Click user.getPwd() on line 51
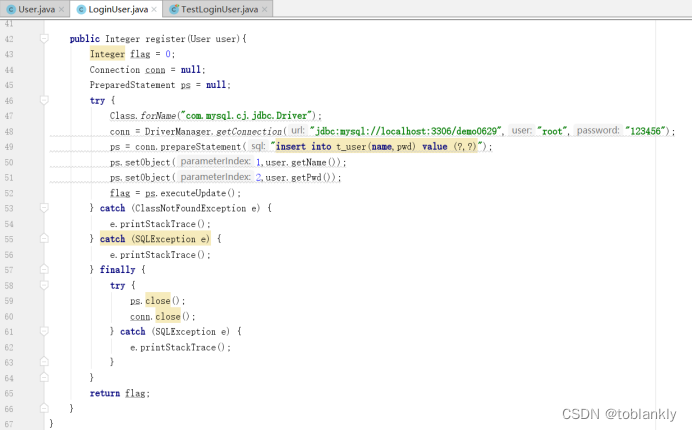The image size is (692, 431). tap(298, 178)
